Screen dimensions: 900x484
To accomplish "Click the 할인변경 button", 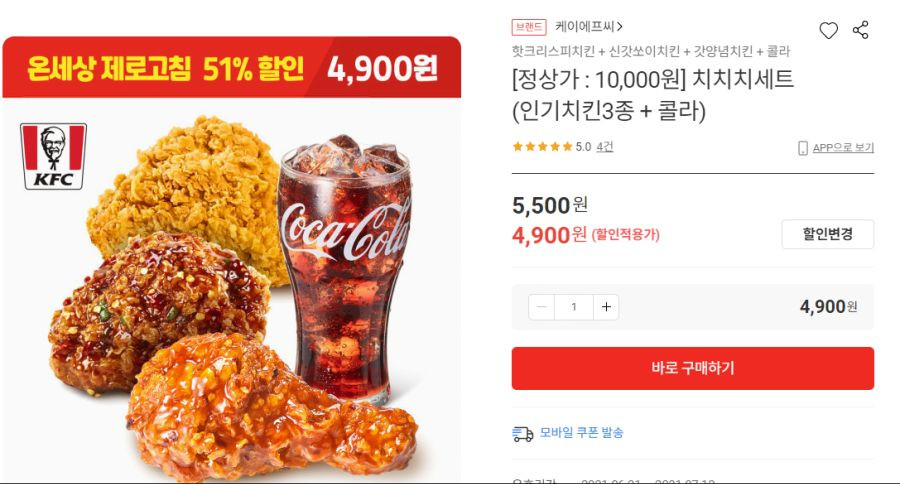I will (827, 234).
